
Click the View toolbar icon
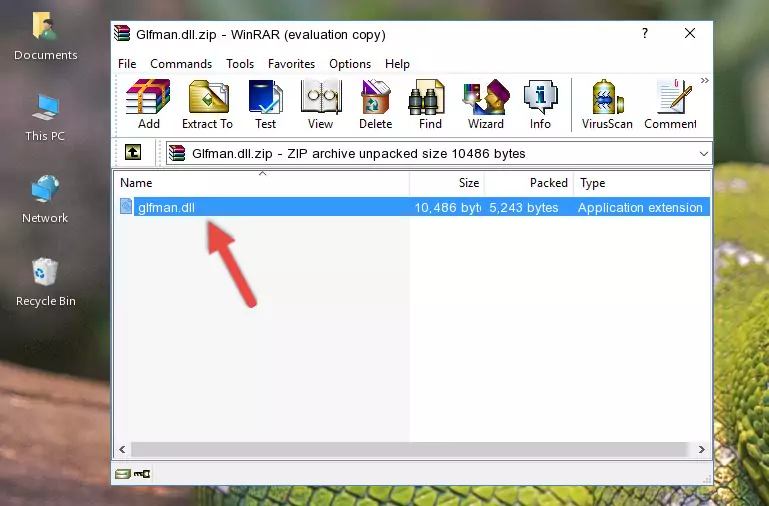click(321, 104)
